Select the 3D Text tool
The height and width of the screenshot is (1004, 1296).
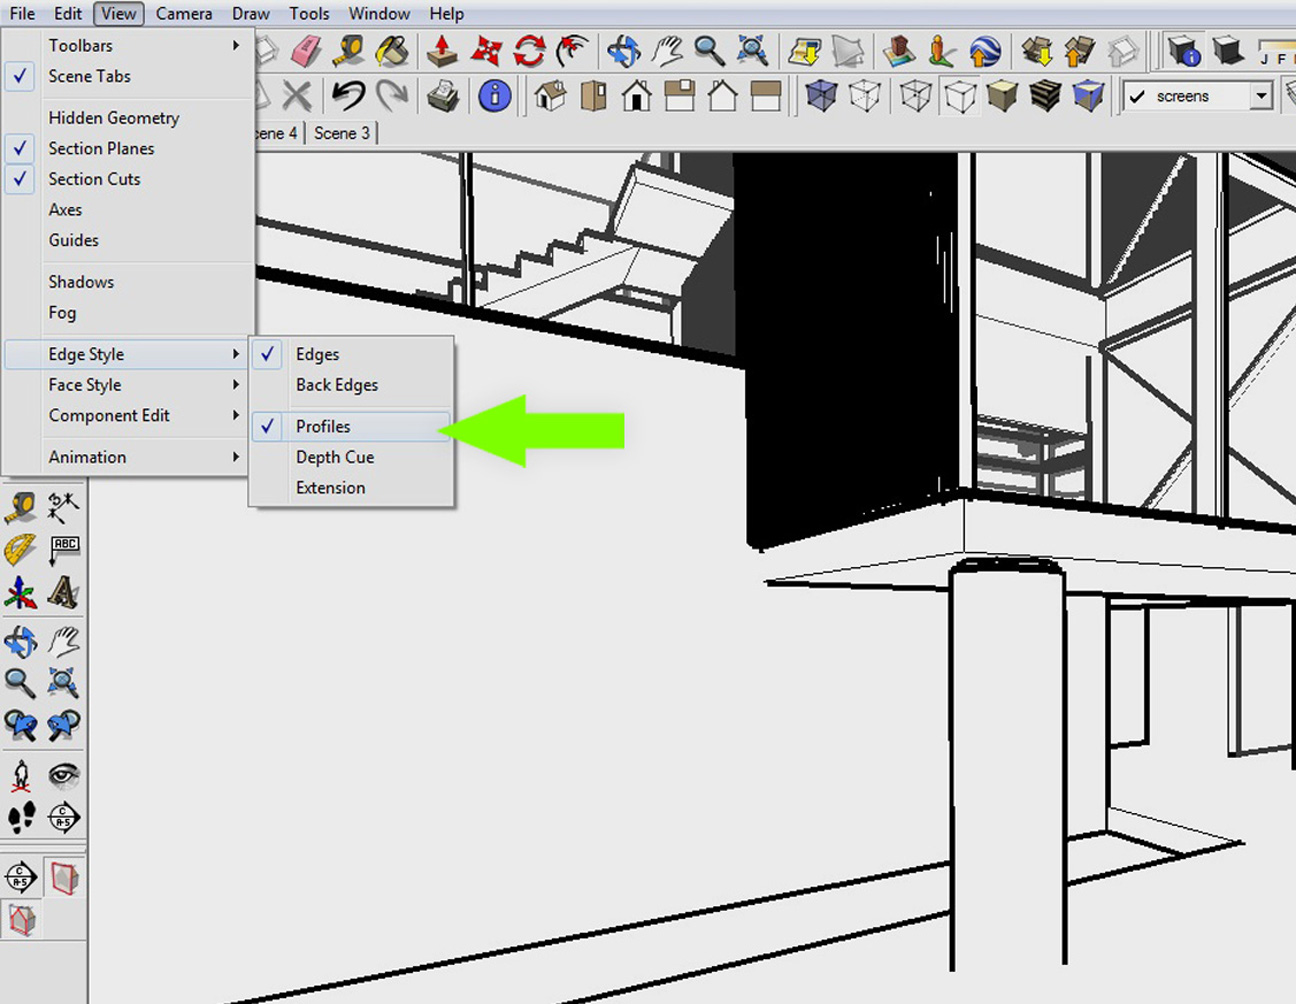[64, 593]
